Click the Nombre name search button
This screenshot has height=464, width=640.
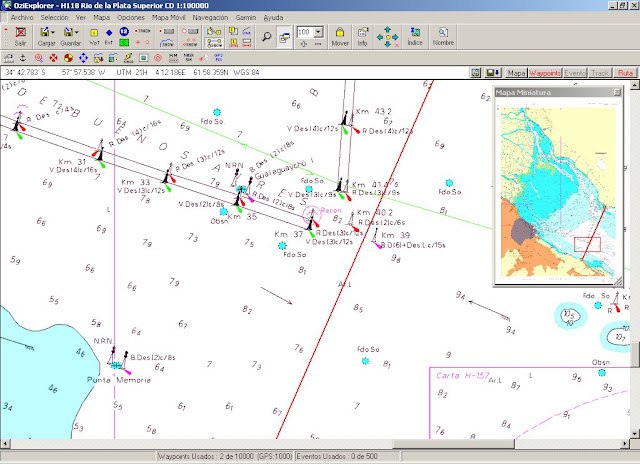point(443,37)
